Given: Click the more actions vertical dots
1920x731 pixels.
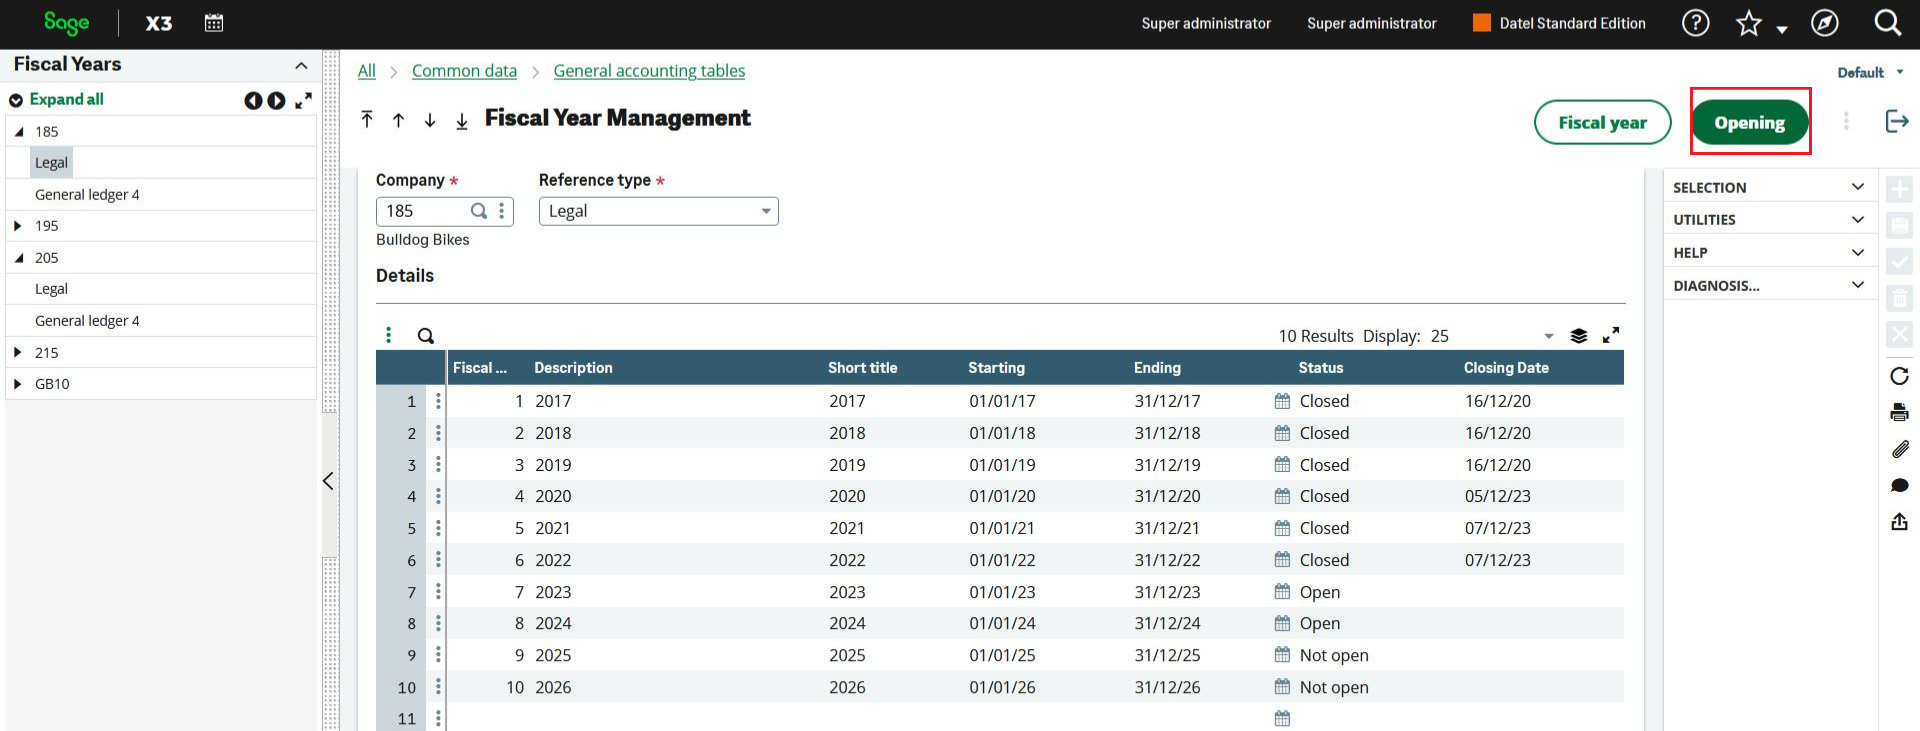Looking at the screenshot, I should coord(1846,121).
